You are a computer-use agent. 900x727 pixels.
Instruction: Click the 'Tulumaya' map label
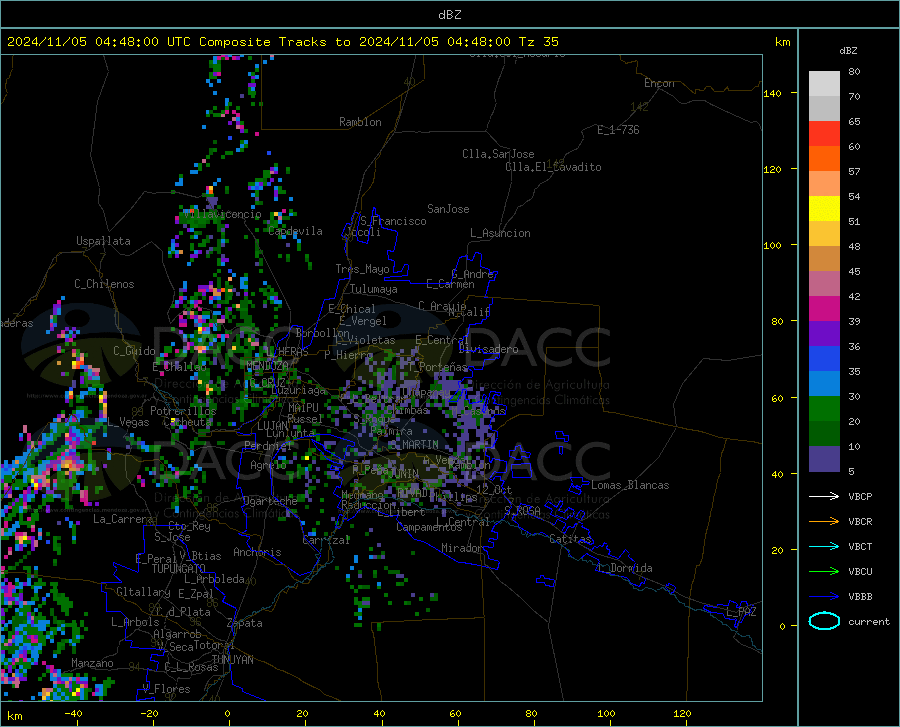pos(373,289)
